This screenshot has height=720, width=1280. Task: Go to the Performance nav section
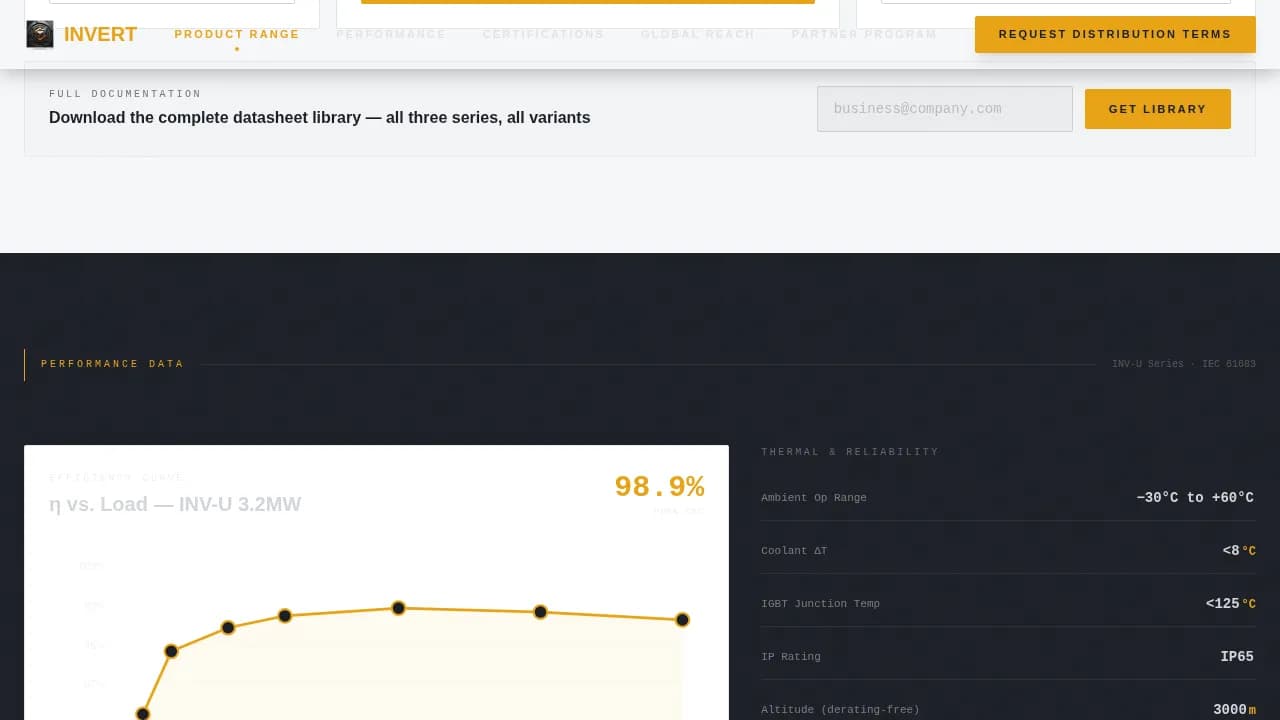pyautogui.click(x=391, y=34)
